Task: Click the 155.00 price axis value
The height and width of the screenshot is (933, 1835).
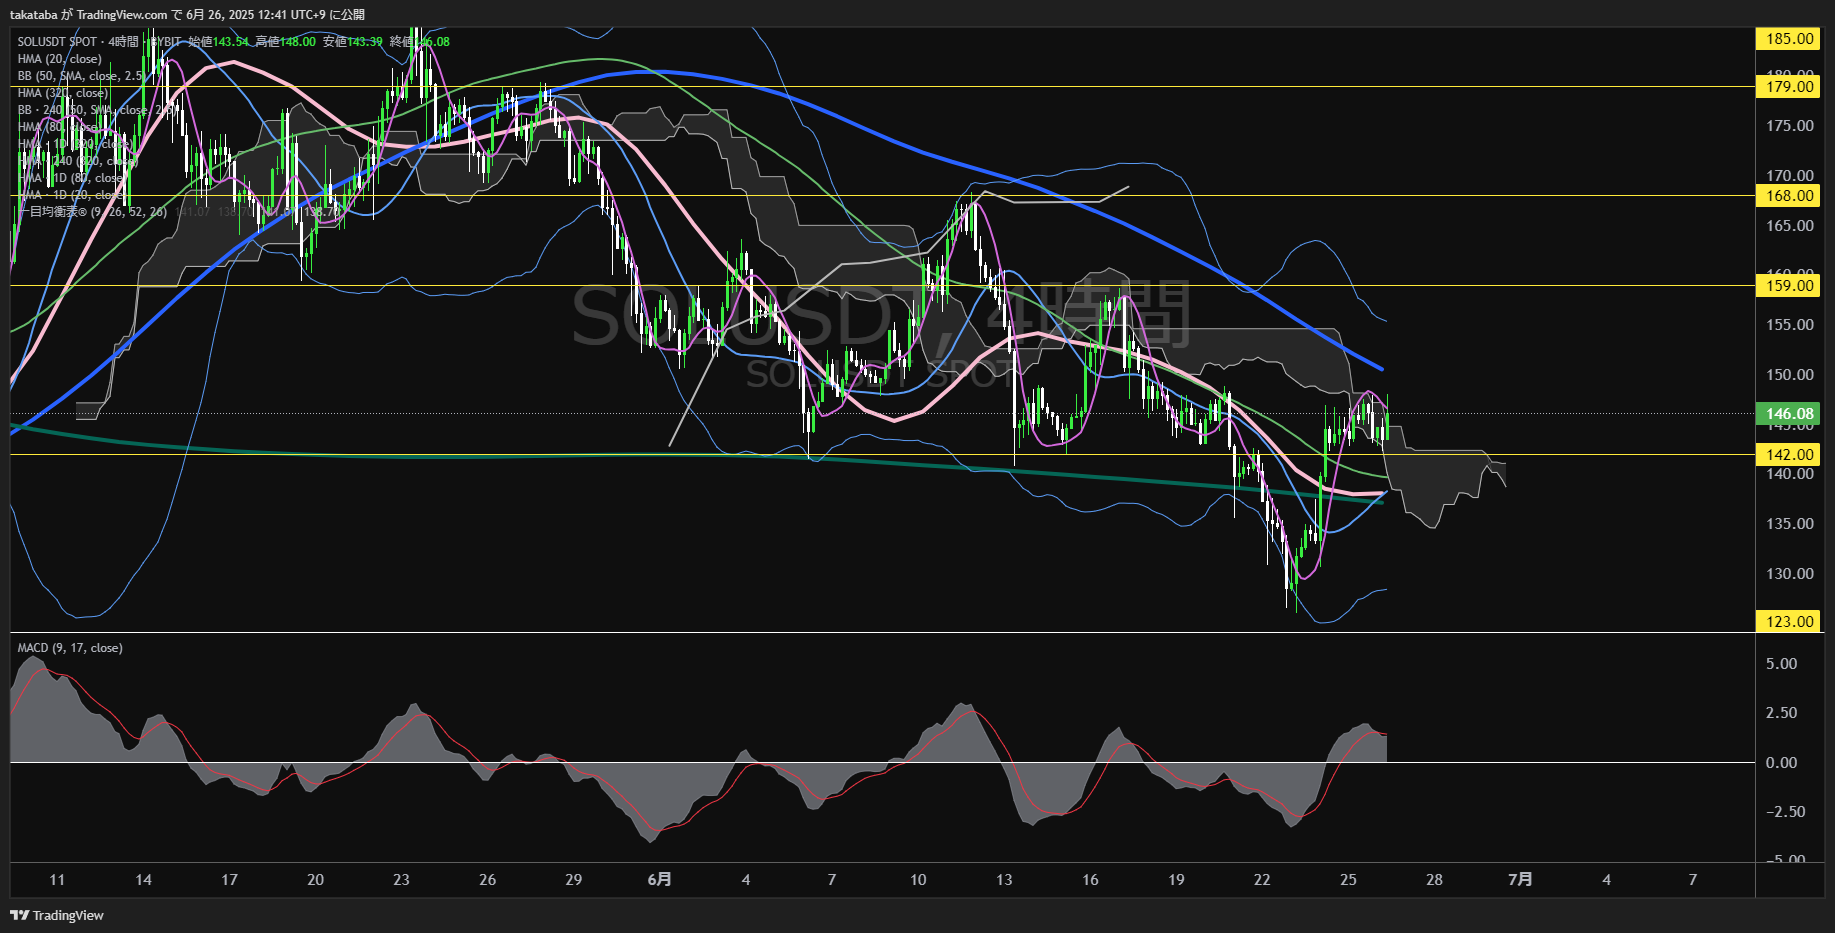Action: tap(1790, 325)
